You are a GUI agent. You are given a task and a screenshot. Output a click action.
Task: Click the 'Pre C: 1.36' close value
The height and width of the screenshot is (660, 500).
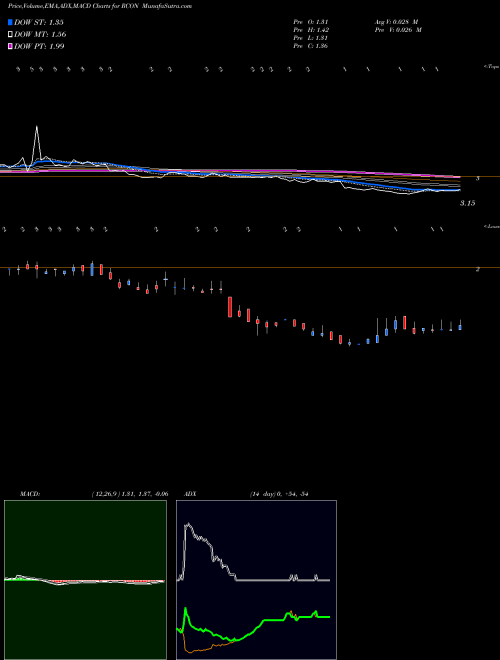311,46
